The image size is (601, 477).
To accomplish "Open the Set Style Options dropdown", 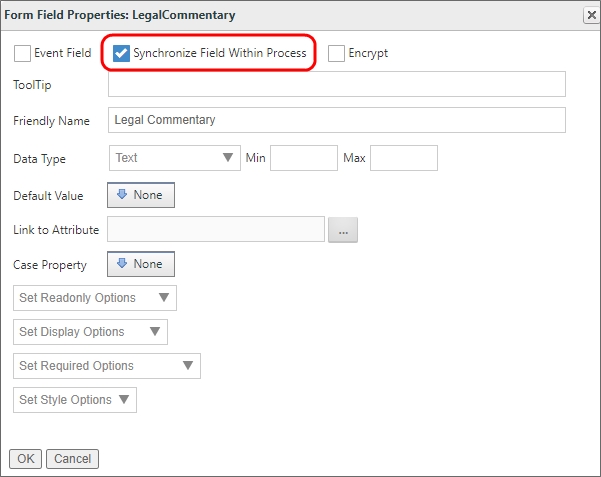I will (75, 400).
